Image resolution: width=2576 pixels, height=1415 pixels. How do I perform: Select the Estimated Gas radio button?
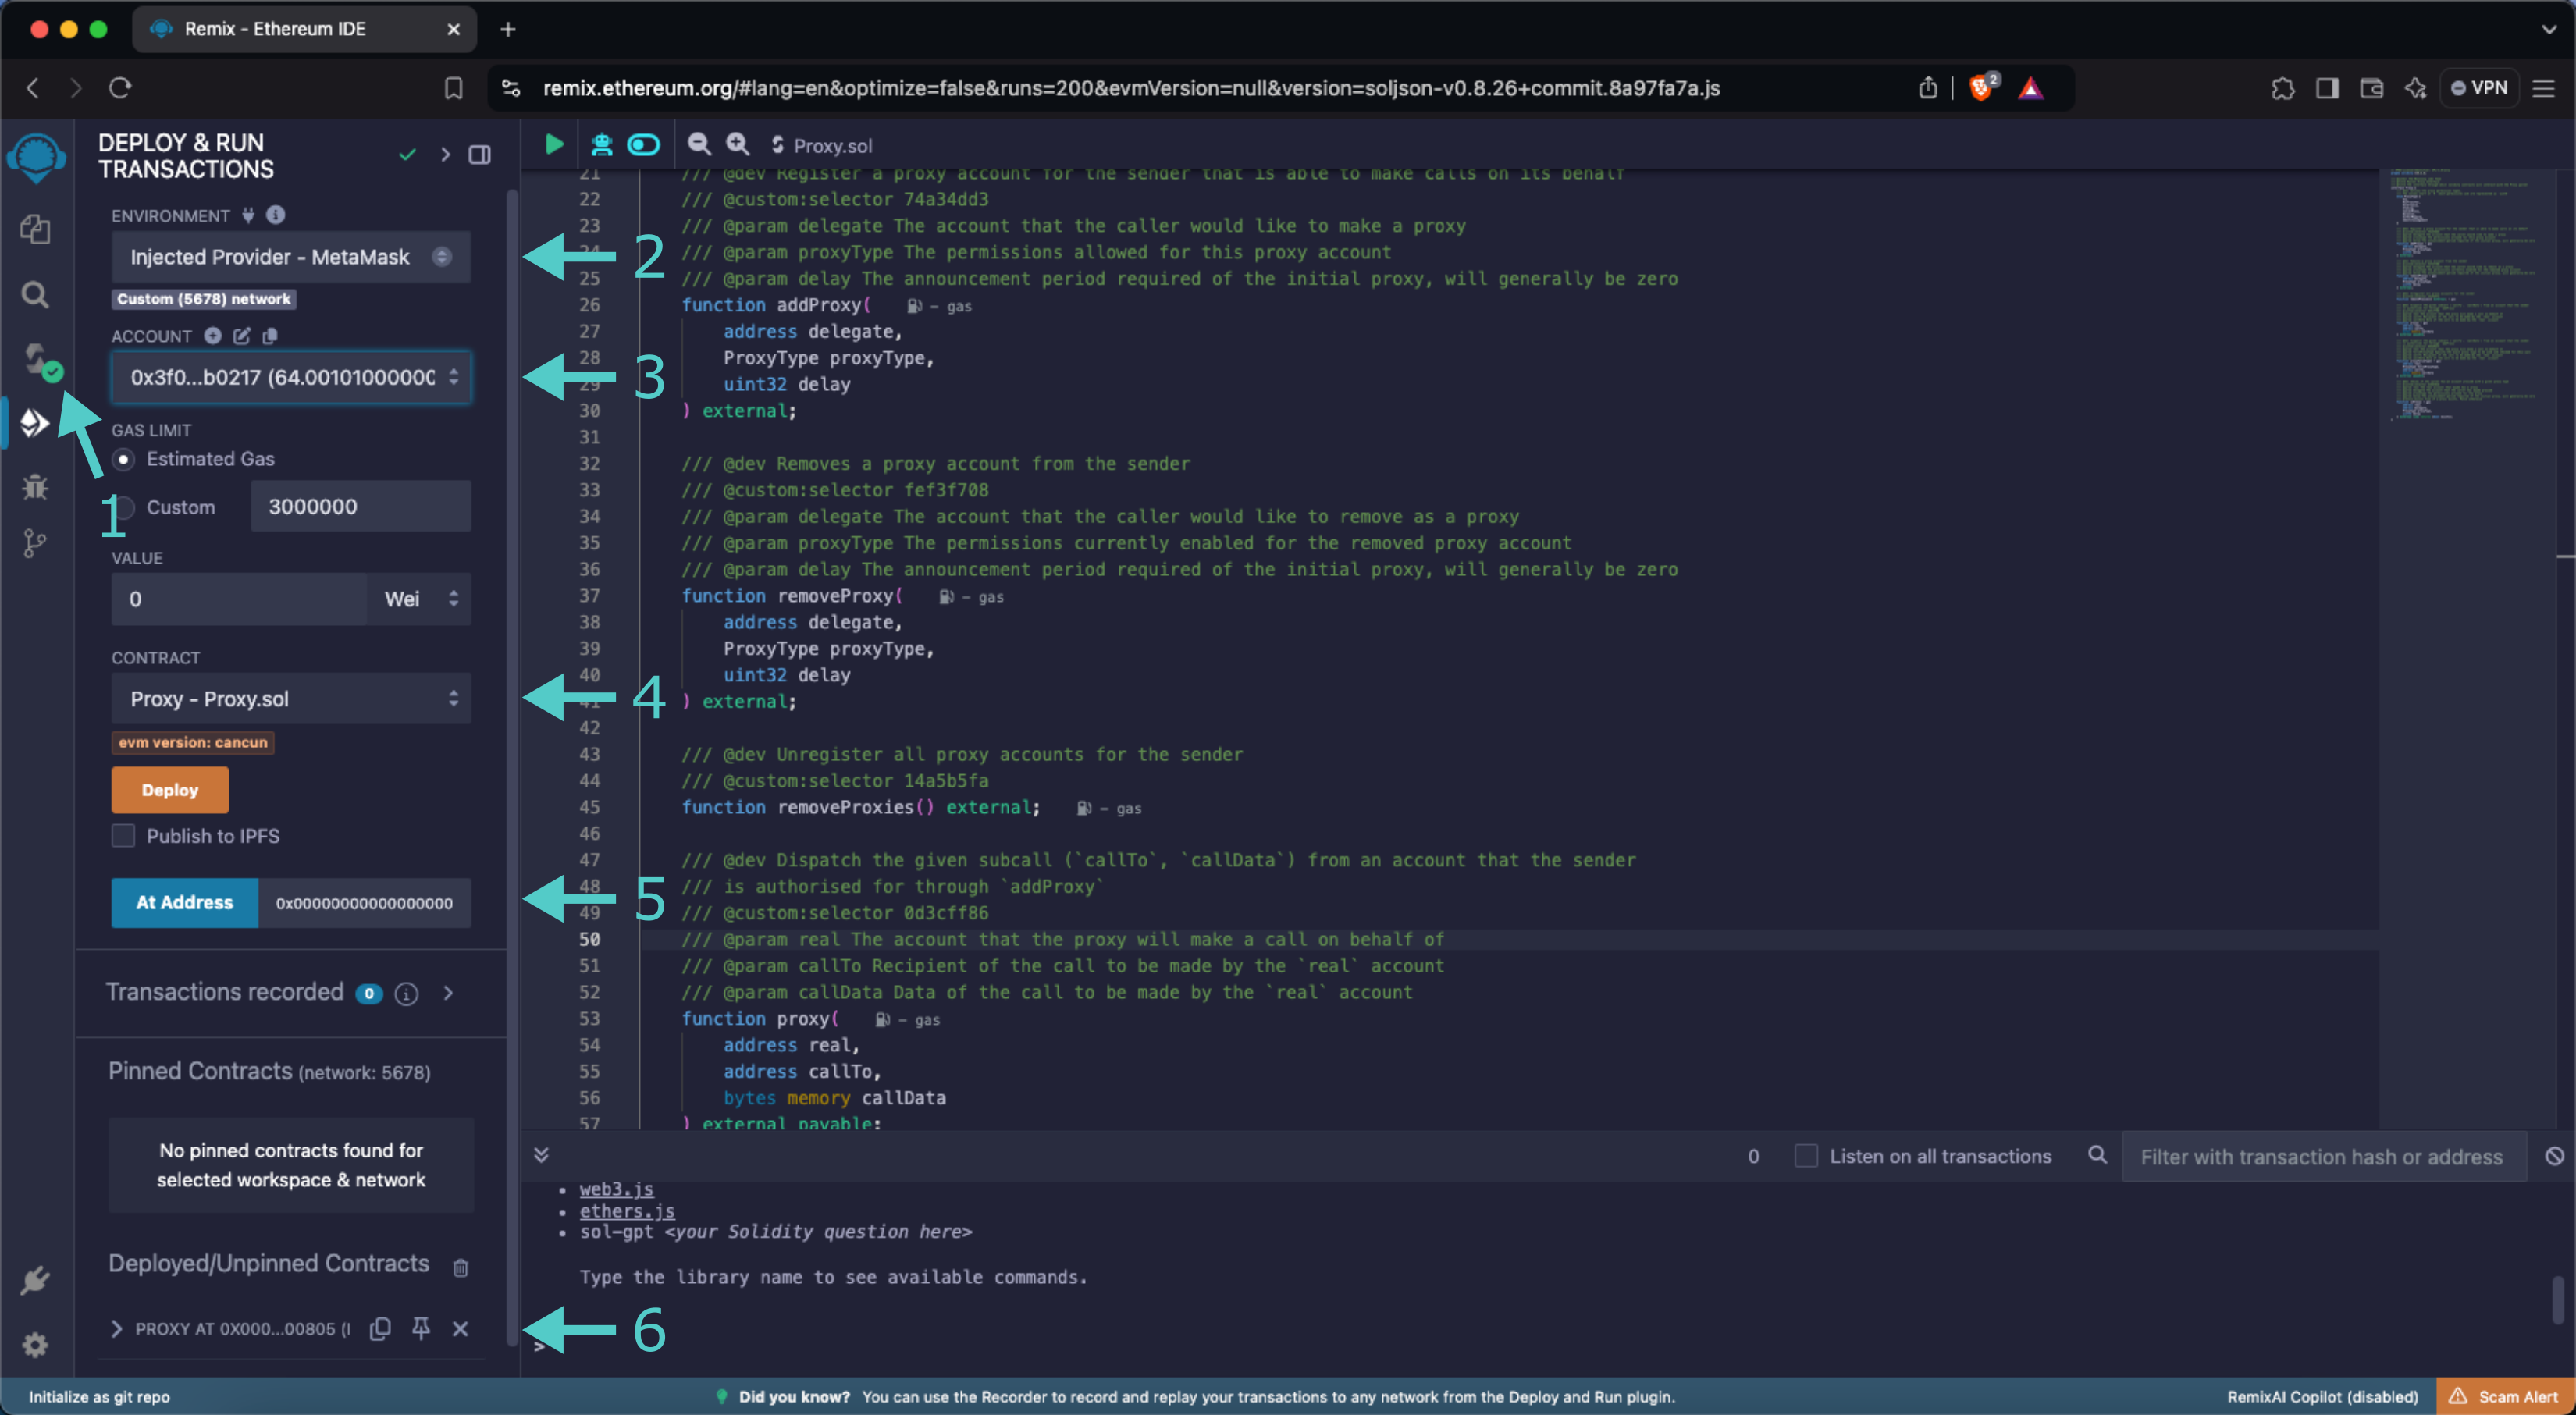pyautogui.click(x=123, y=459)
